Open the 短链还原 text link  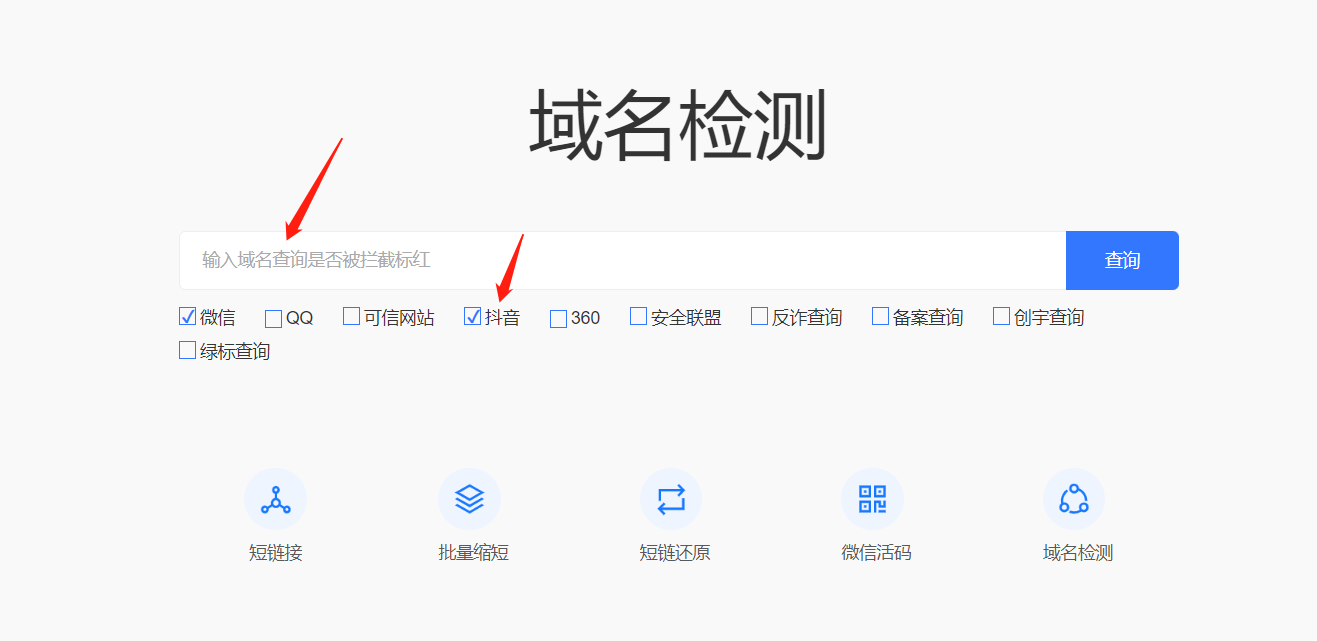675,553
